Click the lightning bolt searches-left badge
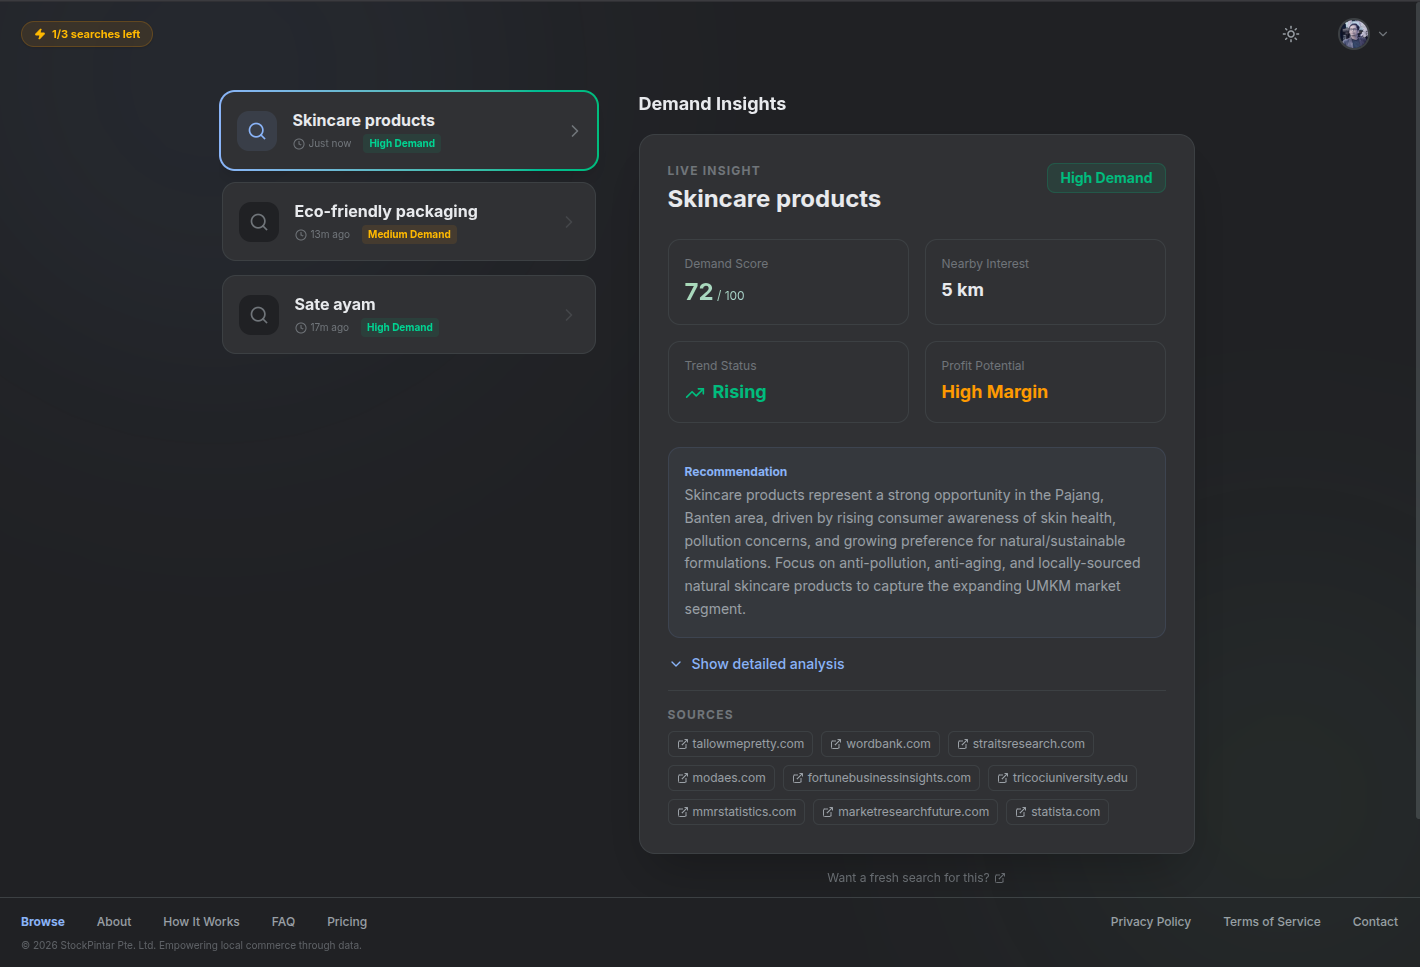 coord(87,34)
